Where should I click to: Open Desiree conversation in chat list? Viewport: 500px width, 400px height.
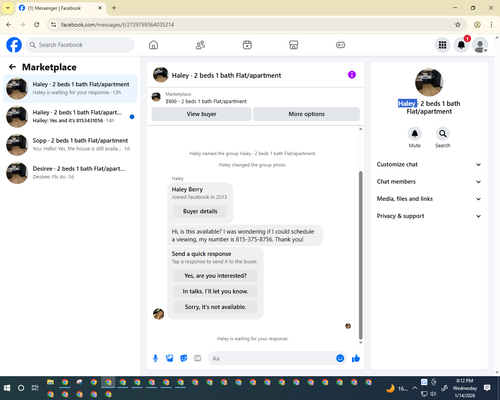pos(70,173)
